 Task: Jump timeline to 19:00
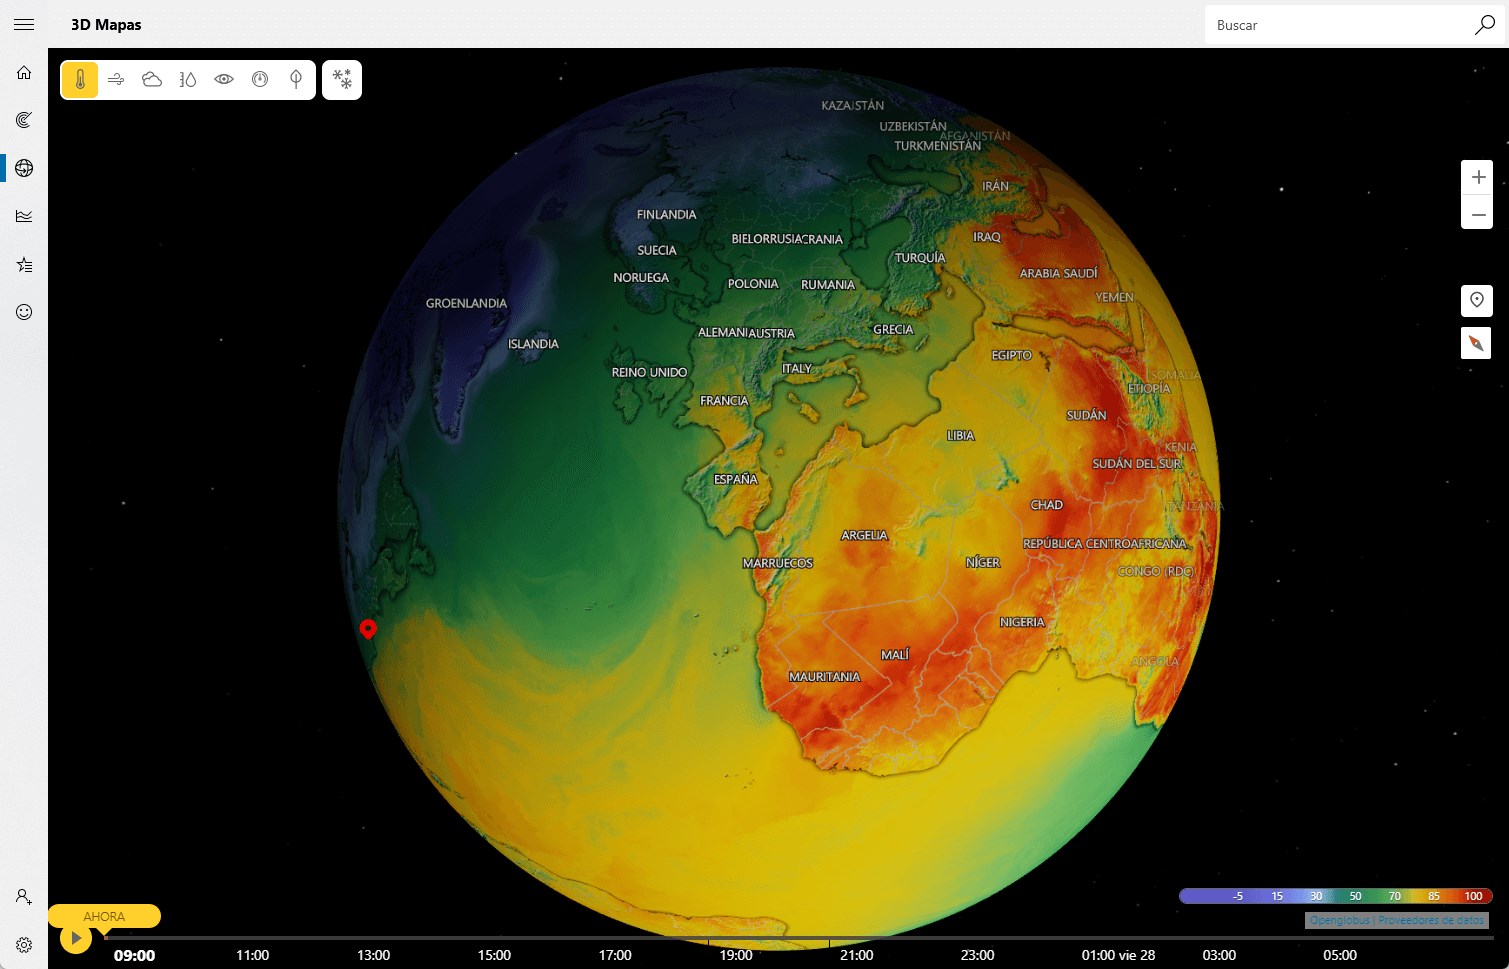pyautogui.click(x=736, y=955)
